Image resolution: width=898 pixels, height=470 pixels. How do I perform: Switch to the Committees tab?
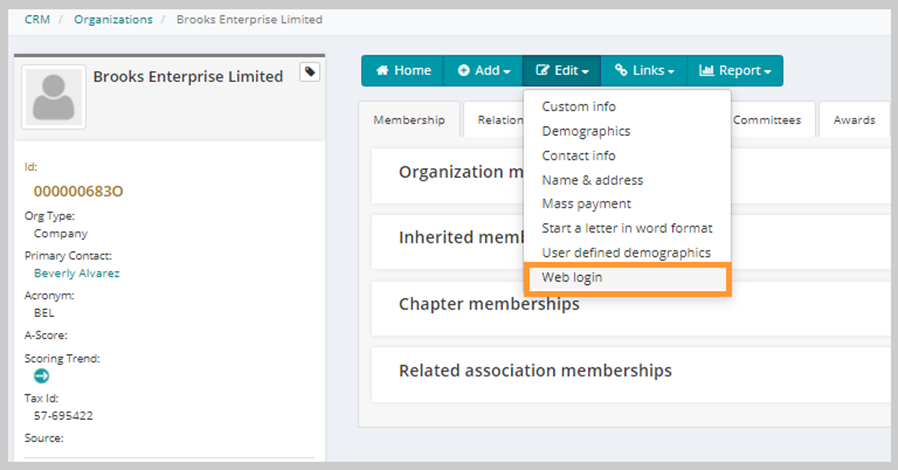click(x=766, y=120)
